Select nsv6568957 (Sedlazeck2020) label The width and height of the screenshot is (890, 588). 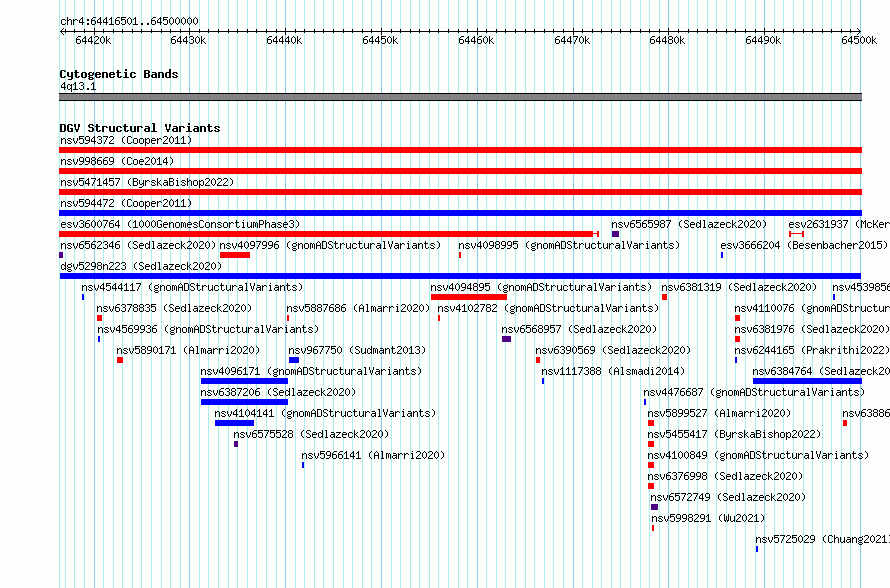point(579,329)
